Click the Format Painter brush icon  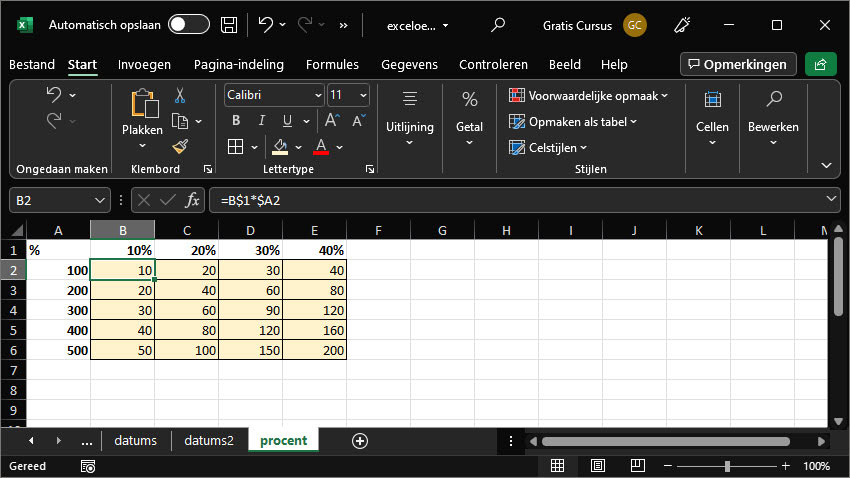coord(180,146)
